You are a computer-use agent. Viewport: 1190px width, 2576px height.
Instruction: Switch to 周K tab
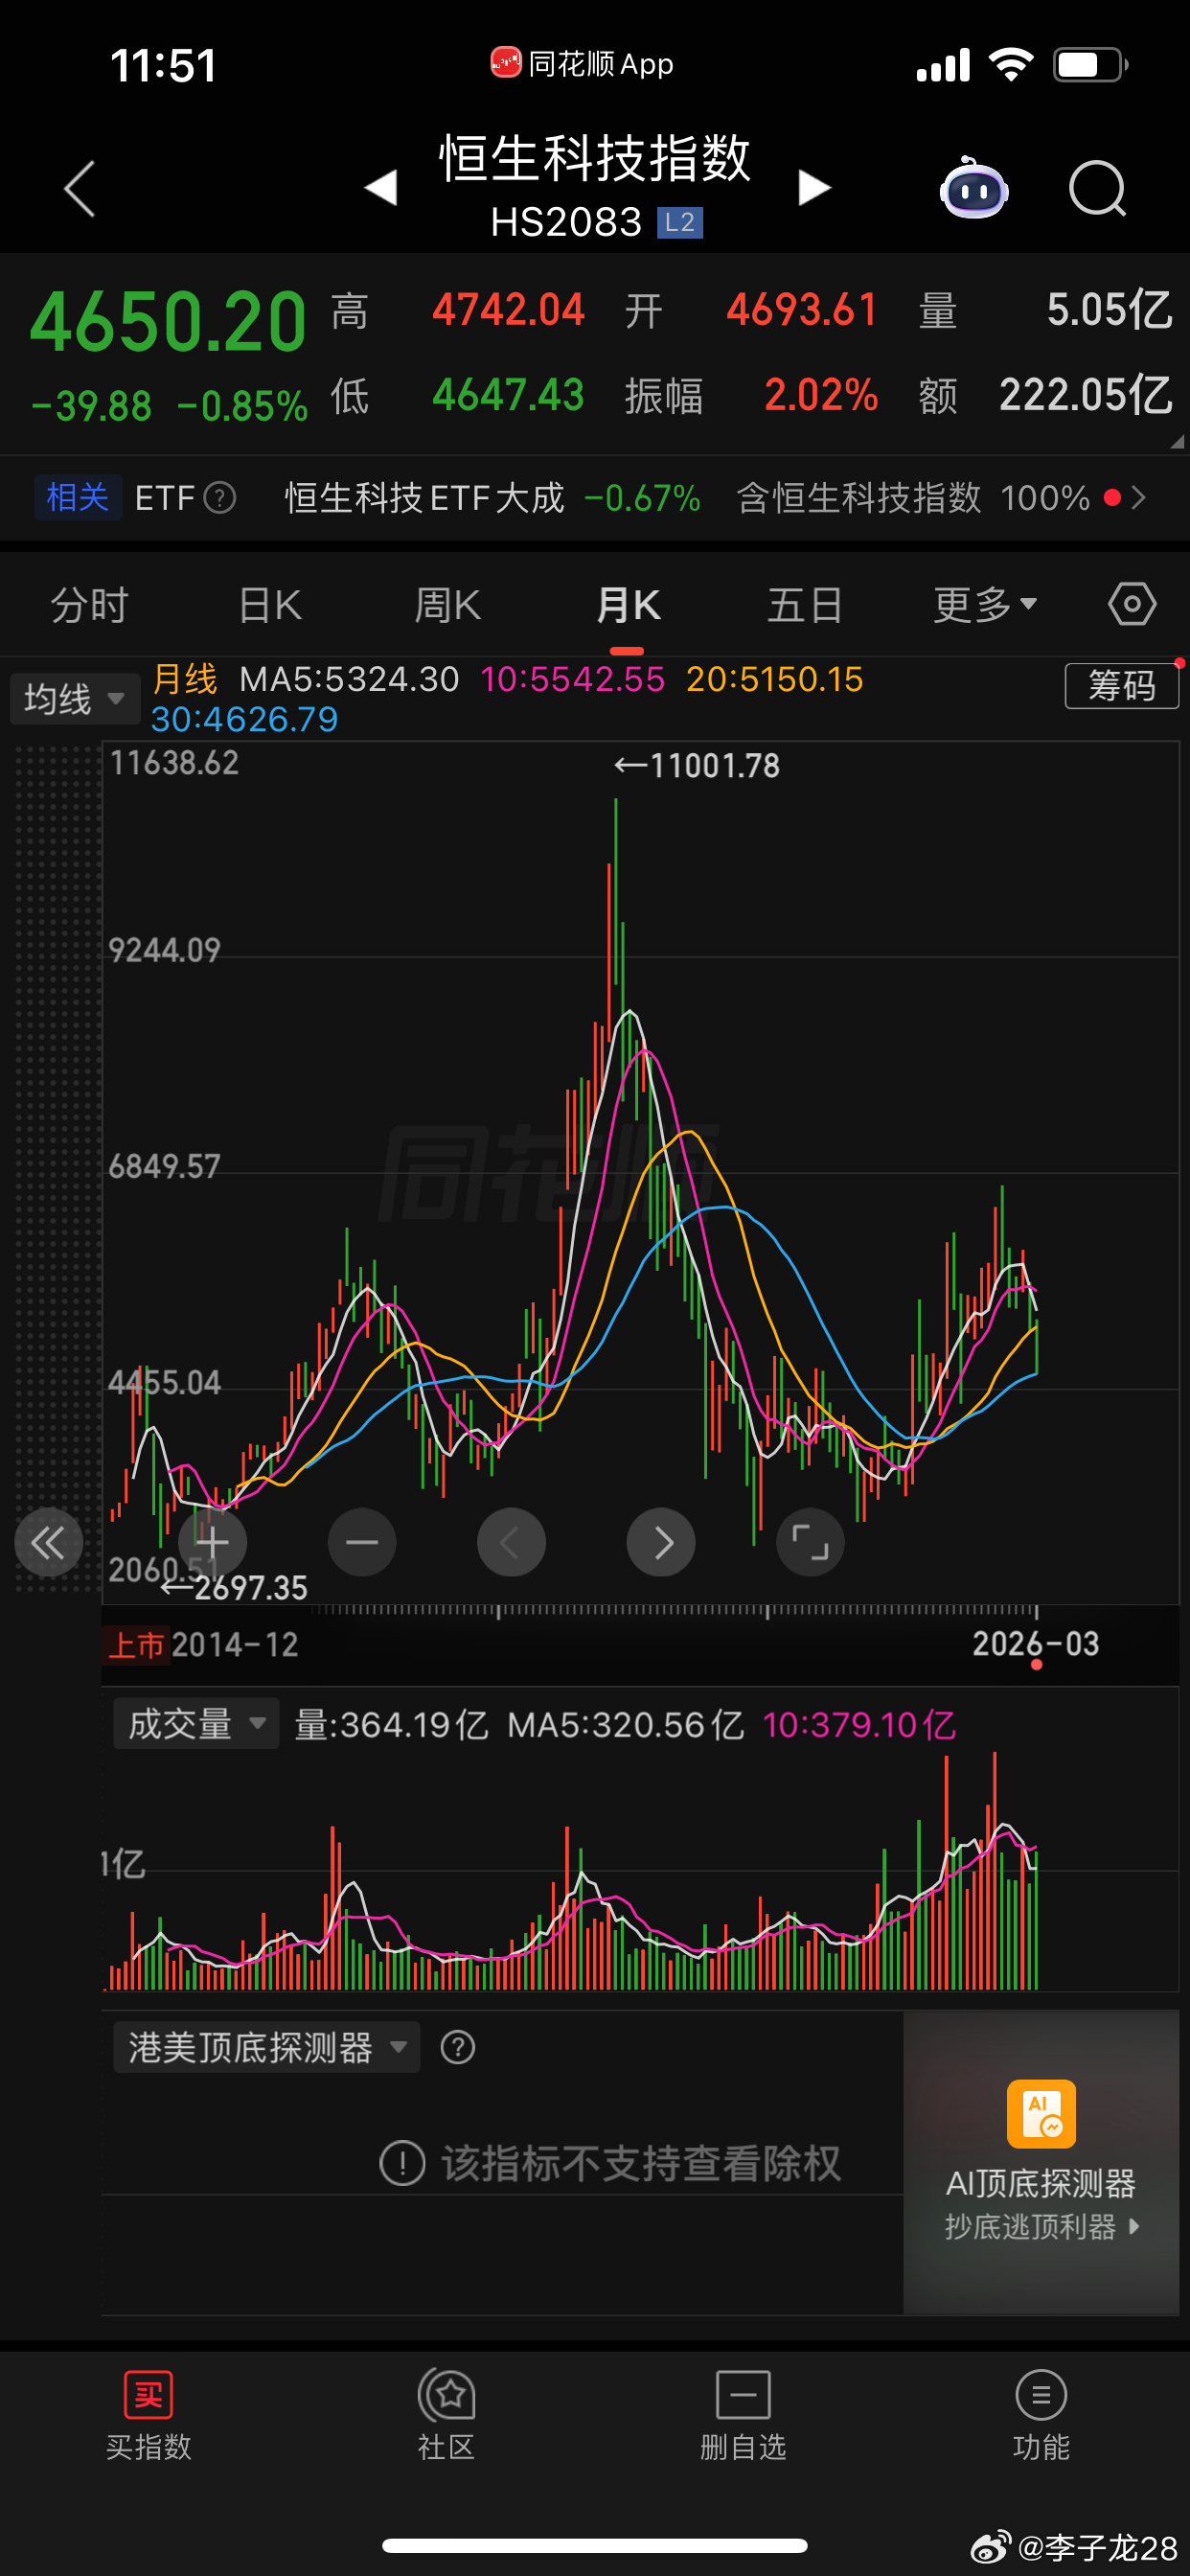click(448, 604)
